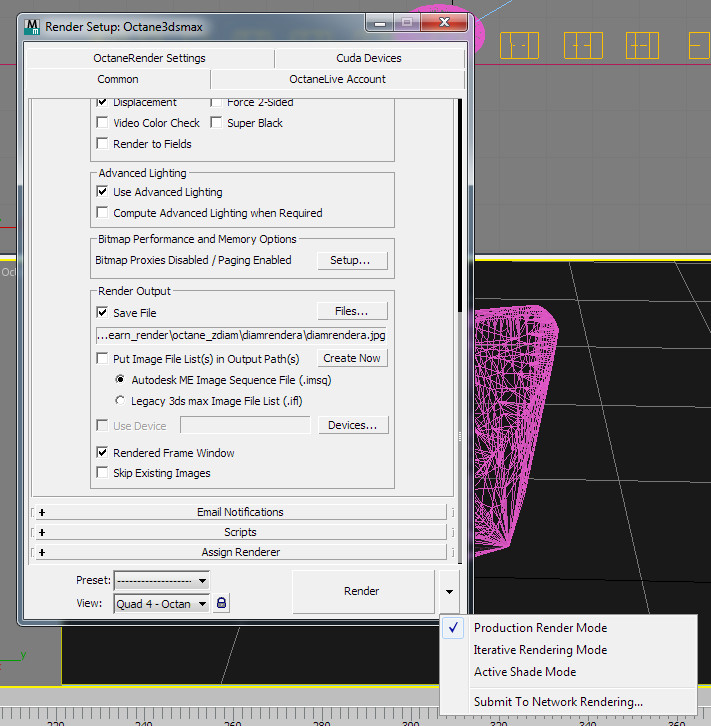This screenshot has height=726, width=711.
Task: Open the View dropdown showing Quad 4 - Octan
Action: 162,604
